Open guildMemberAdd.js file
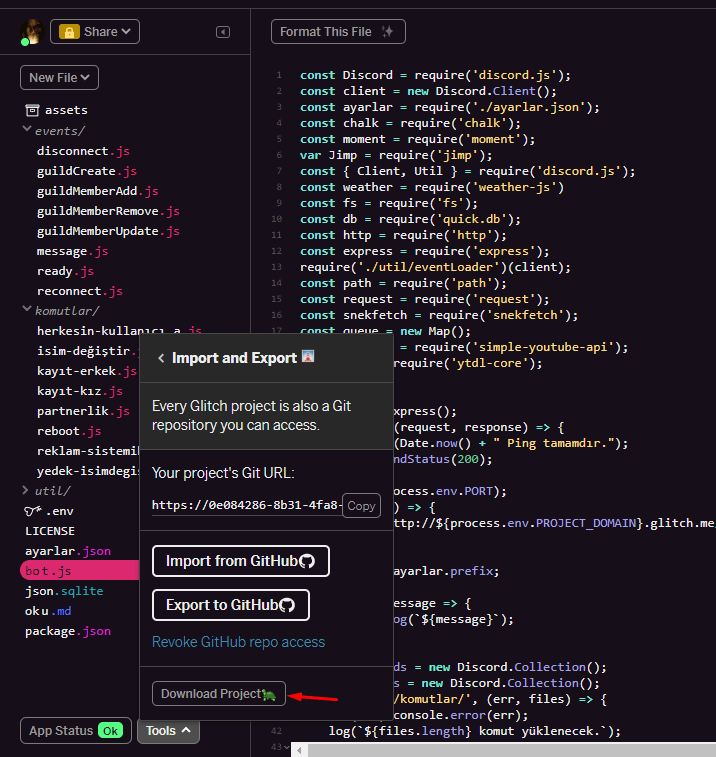The height and width of the screenshot is (757, 716). click(98, 191)
